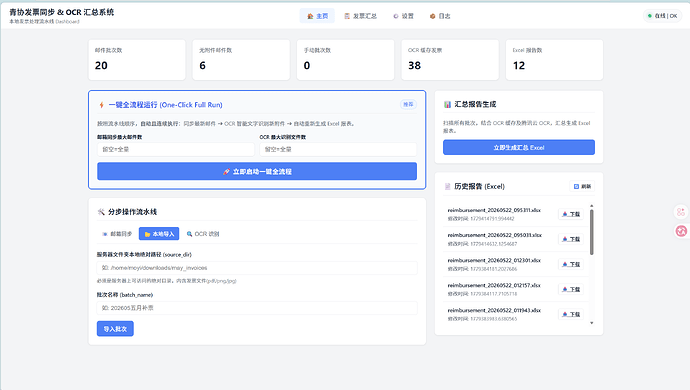This screenshot has width=690, height=390.
Task: Click the history reports scrollbar thumb
Action: coord(591,232)
